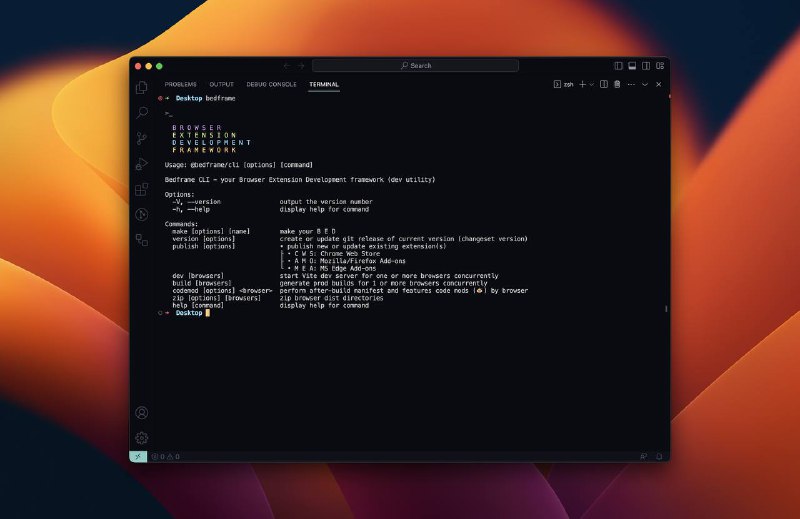
Task: Click the Search command center field
Action: click(x=415, y=65)
